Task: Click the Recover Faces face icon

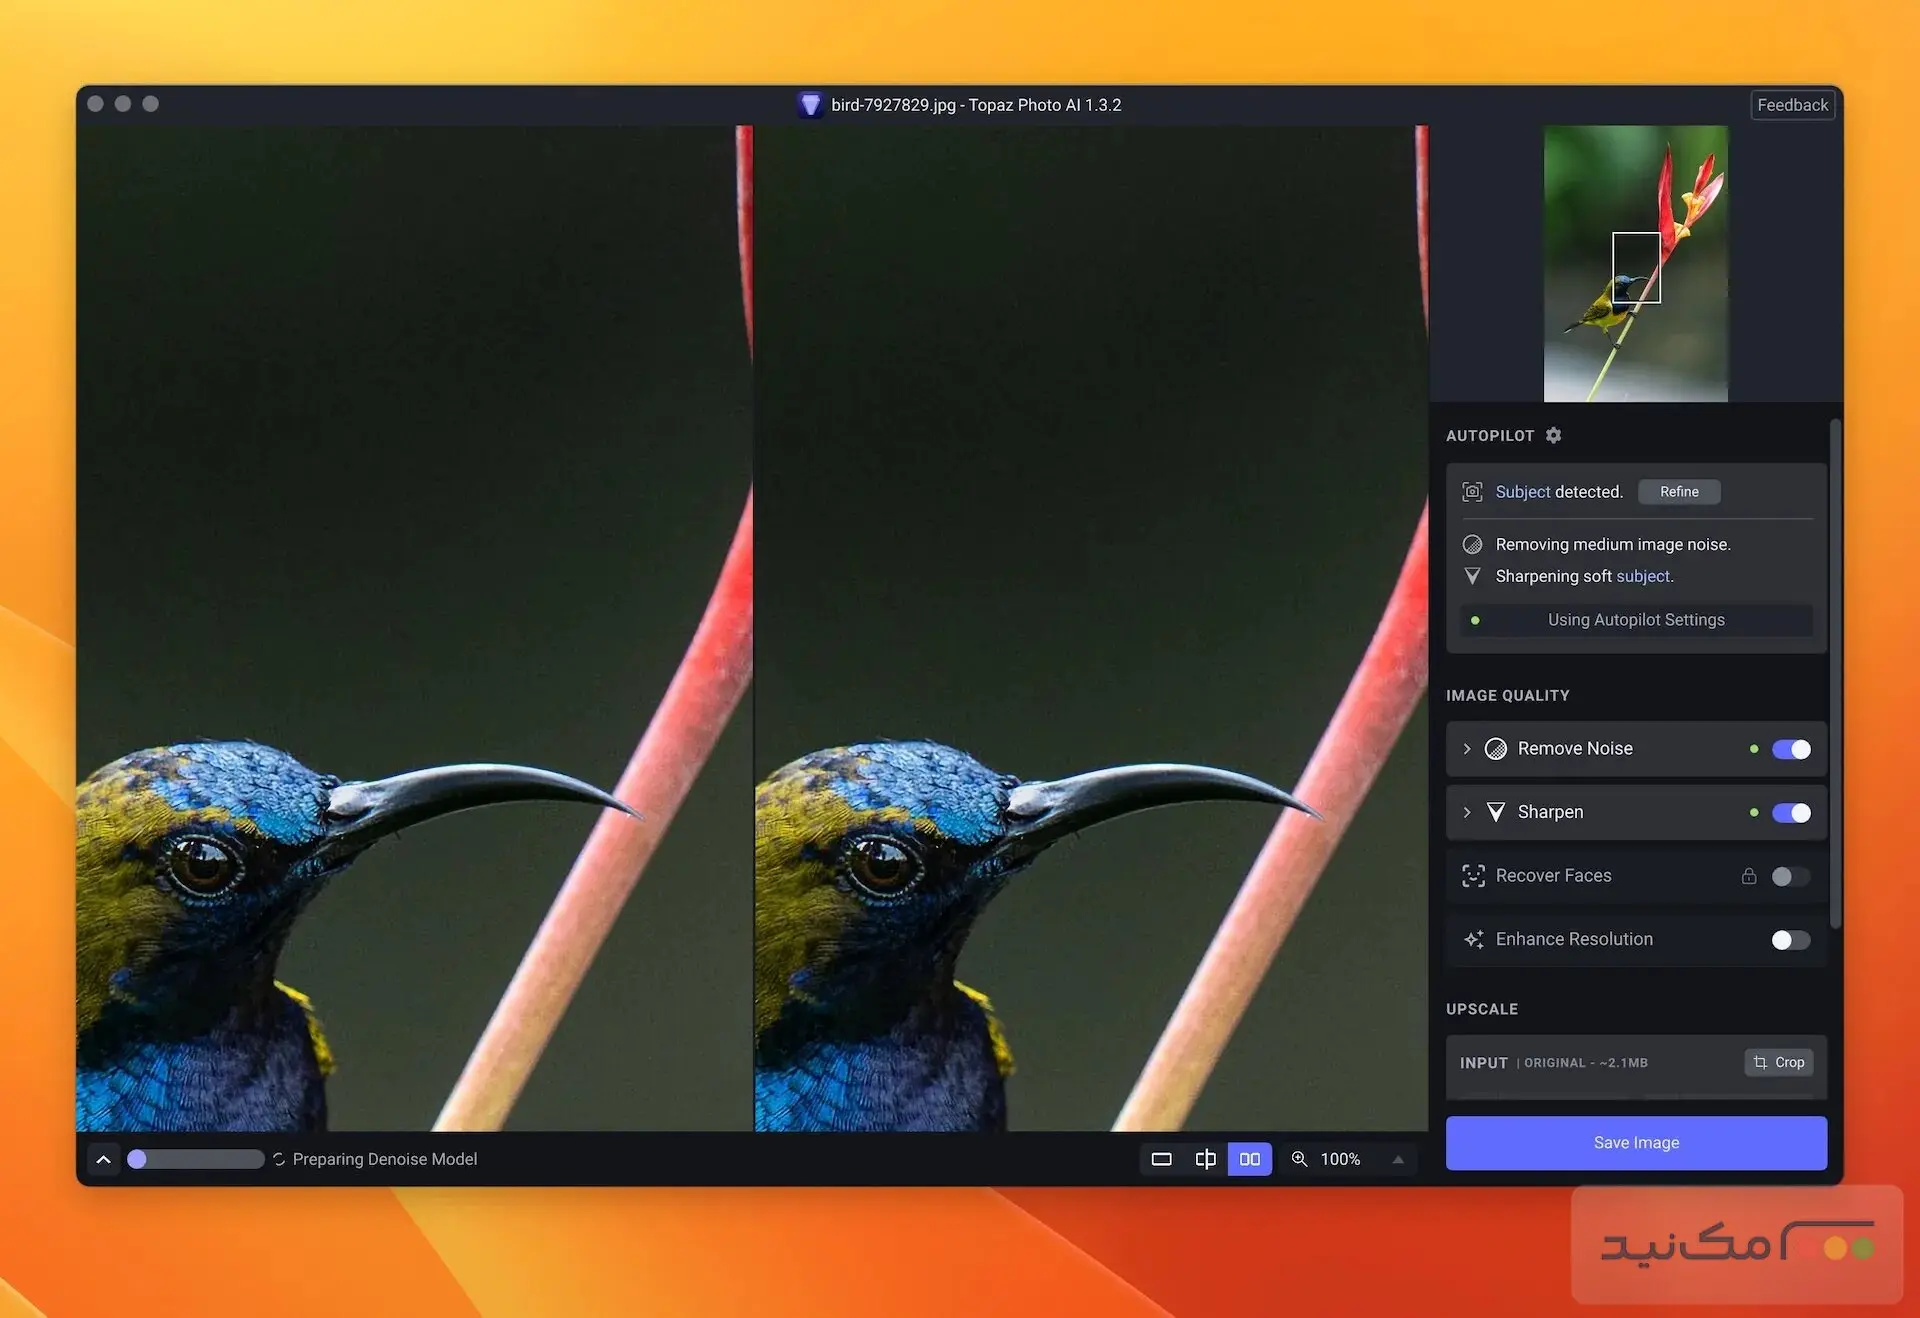Action: (1472, 876)
